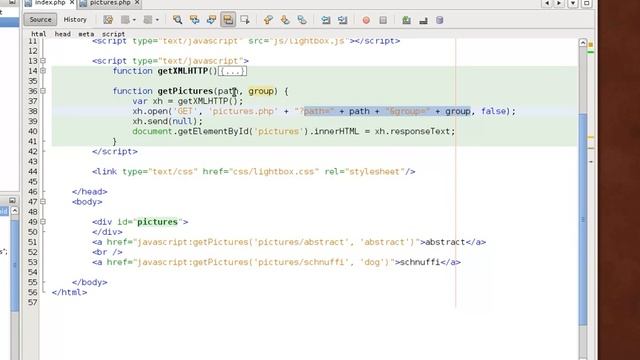
Task: Click editor scrollbar up arrow
Action: tap(583, 42)
